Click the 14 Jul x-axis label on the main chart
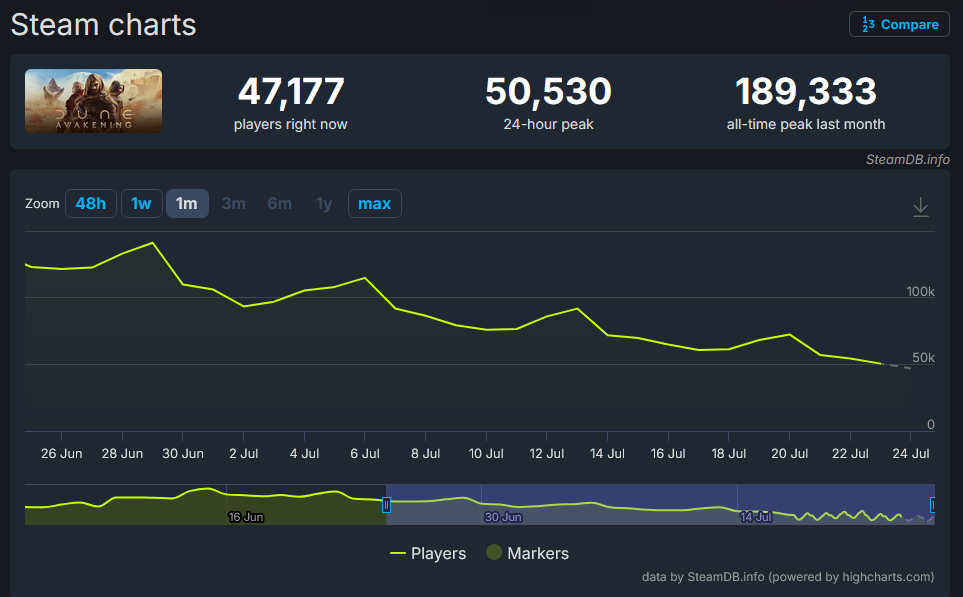 (x=607, y=453)
